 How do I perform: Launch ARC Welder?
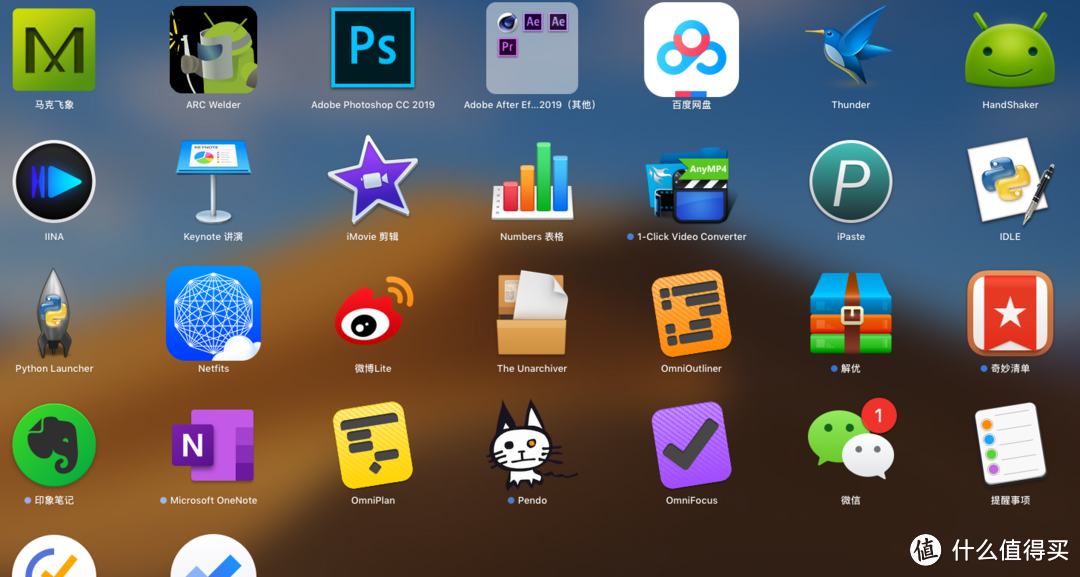[214, 50]
